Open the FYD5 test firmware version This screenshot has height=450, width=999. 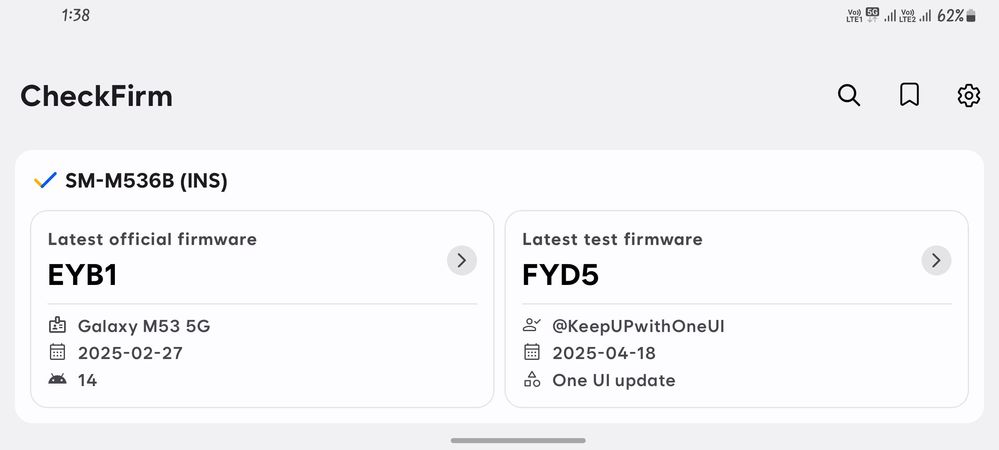point(561,275)
